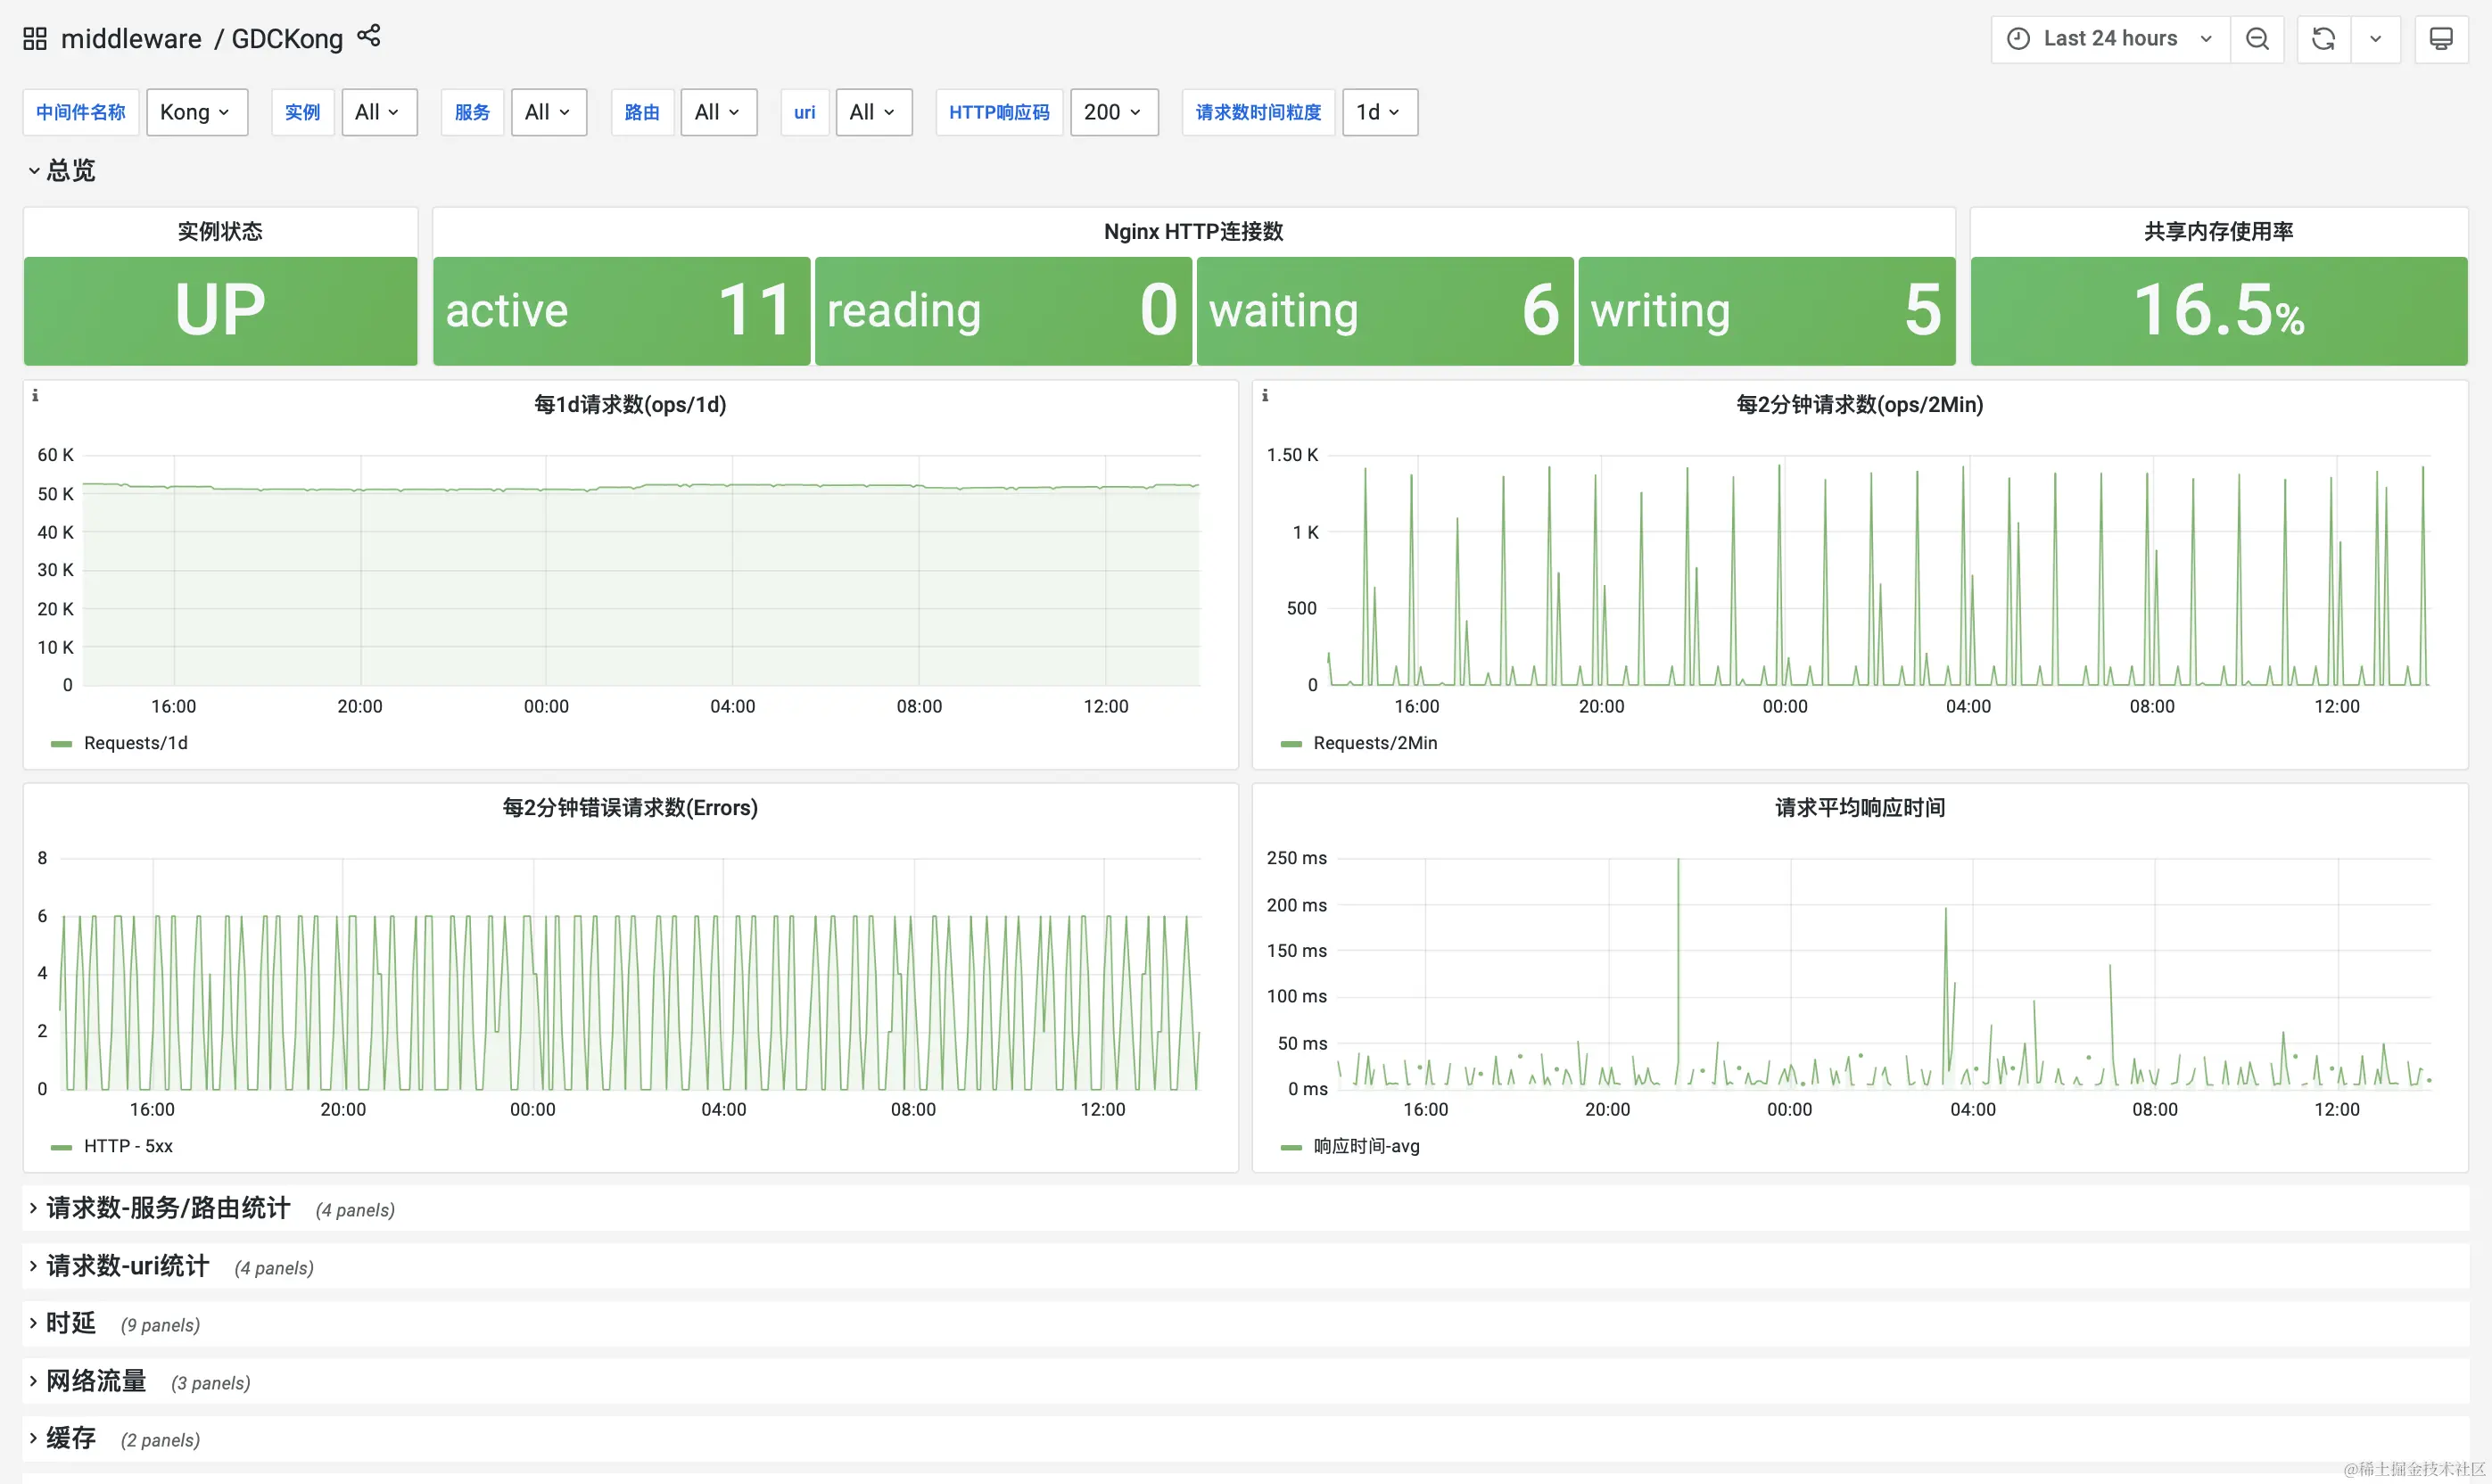Open the HTTP响应码 200 dropdown
Screen dimensions: 2492x1484
1113,112
